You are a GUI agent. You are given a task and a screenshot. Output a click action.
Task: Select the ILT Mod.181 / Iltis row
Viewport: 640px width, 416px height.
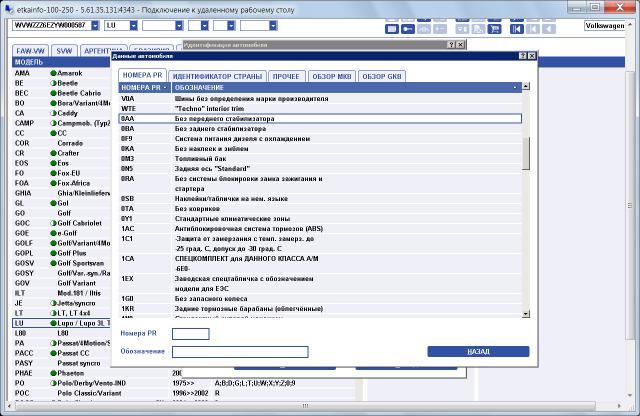click(62, 293)
